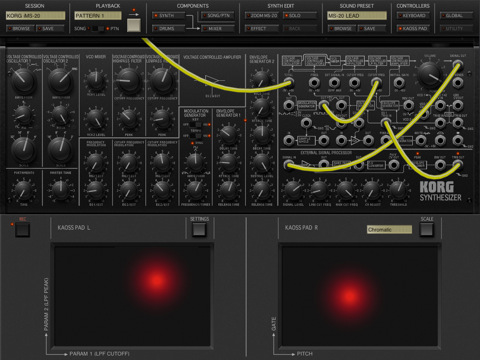Toggle the Kaoss Pad REC button
The width and height of the screenshot is (480, 360).
click(22, 230)
